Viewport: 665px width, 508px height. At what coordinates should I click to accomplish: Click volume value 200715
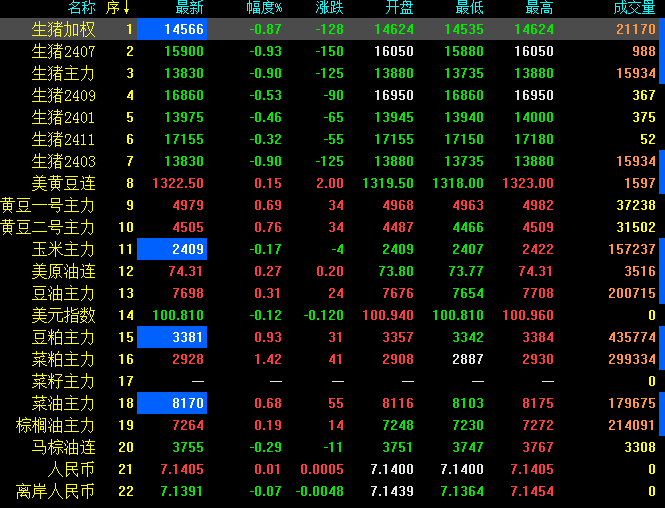[x=632, y=293]
